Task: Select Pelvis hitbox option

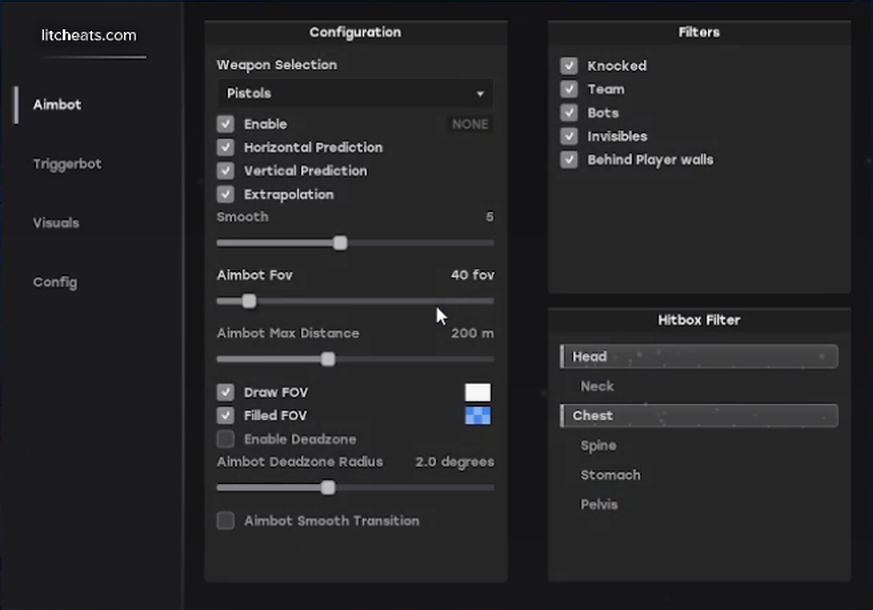Action: (x=599, y=505)
